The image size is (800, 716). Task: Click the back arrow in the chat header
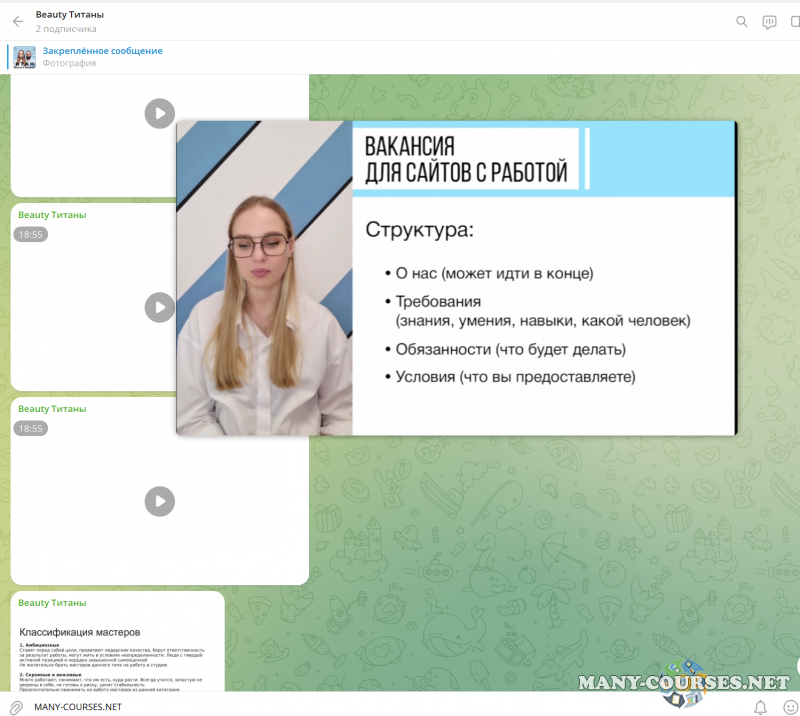coord(18,21)
